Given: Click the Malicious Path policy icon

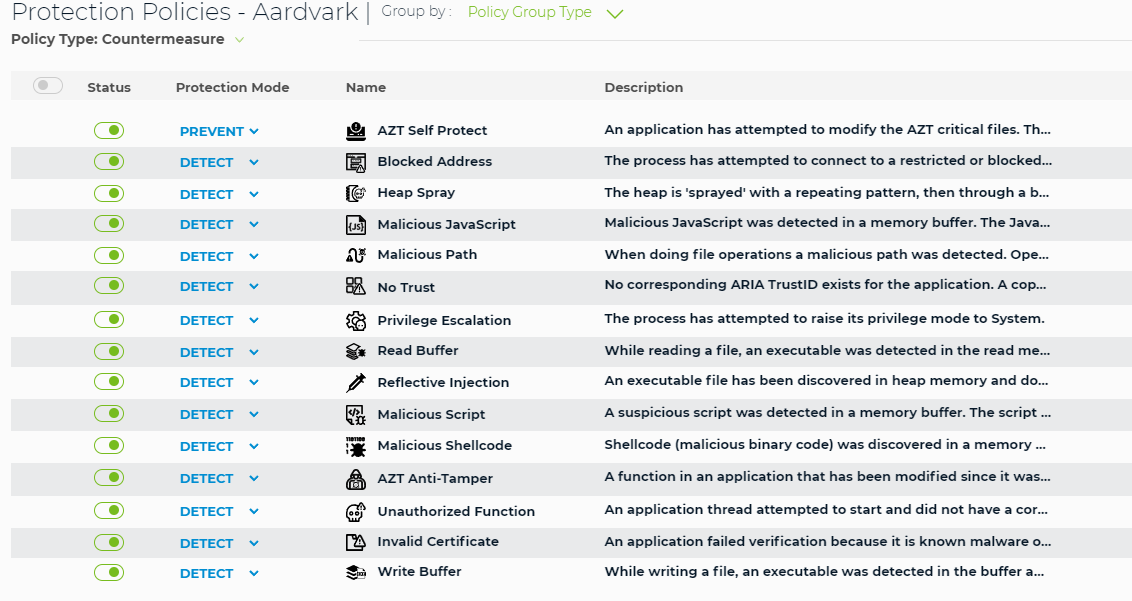Looking at the screenshot, I should 356,255.
